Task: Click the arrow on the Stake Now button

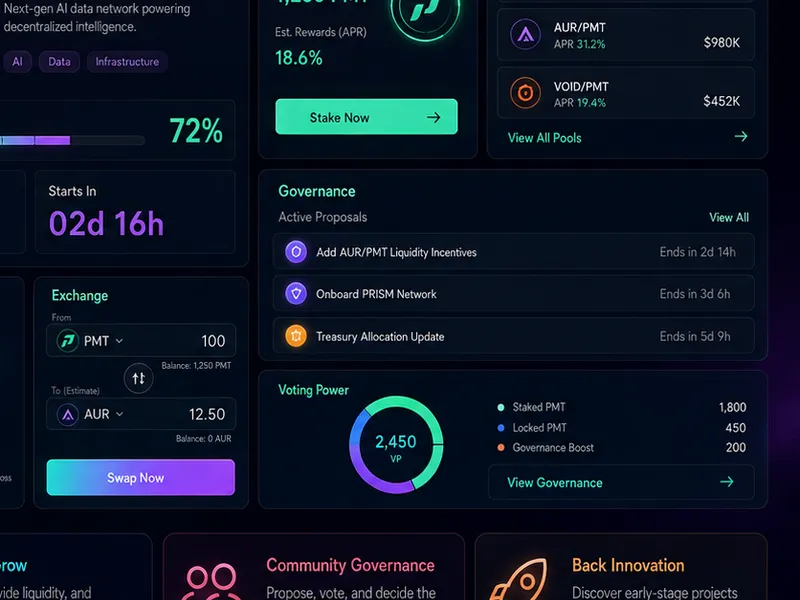Action: tap(434, 117)
